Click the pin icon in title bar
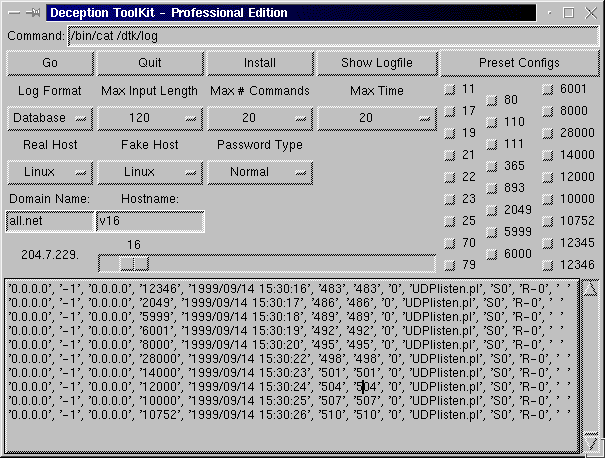This screenshot has width=605, height=458. 33,13
